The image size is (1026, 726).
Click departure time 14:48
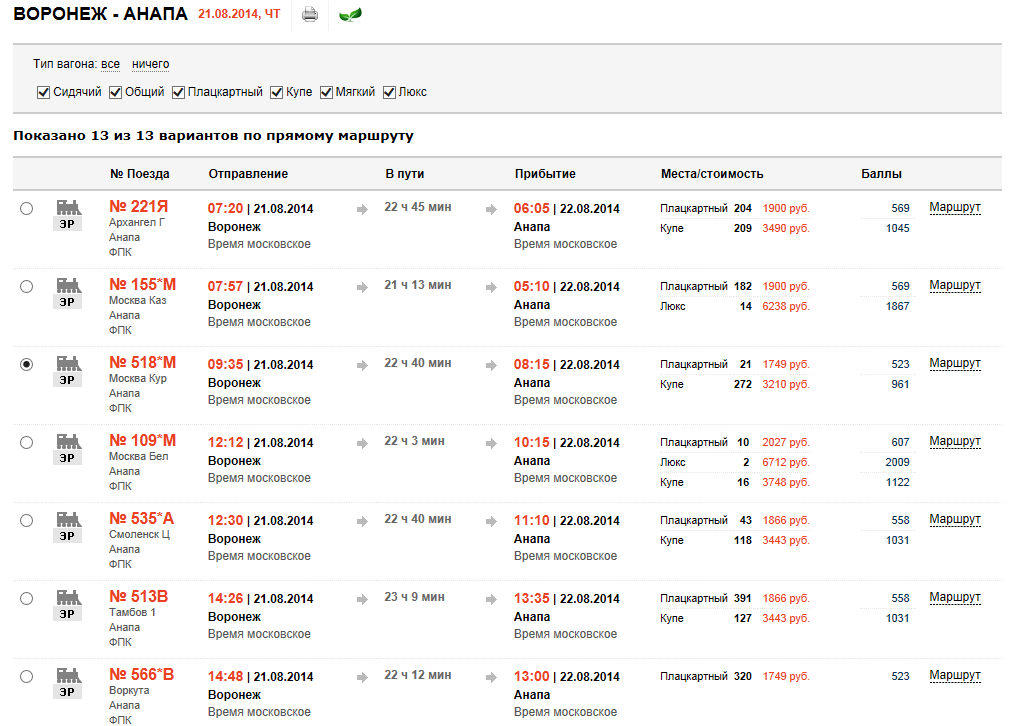(x=225, y=676)
